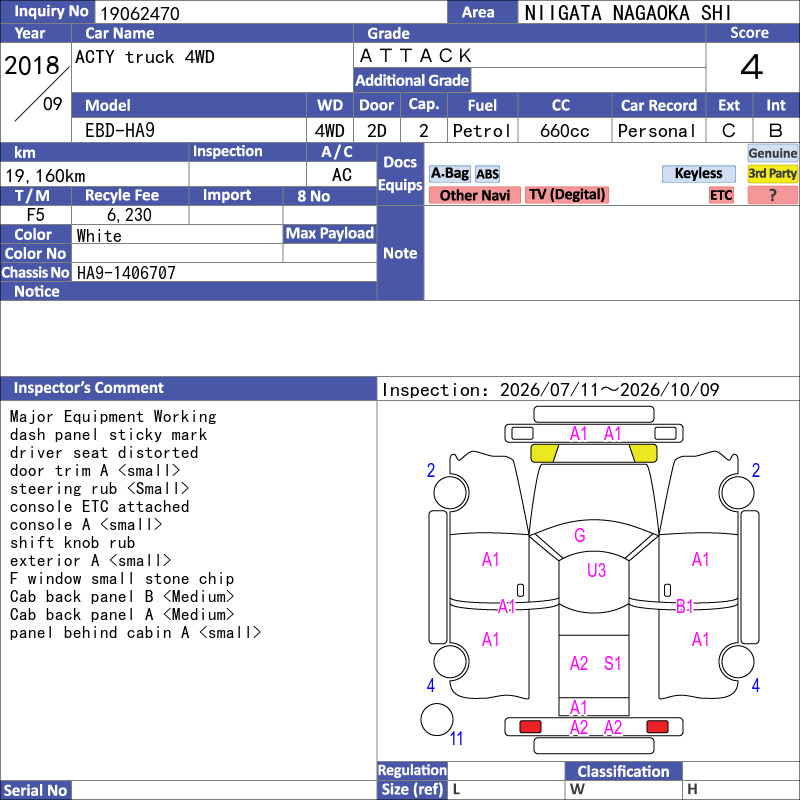Click the G mark on the windshield
Image resolution: width=800 pixels, height=800 pixels.
(x=580, y=535)
